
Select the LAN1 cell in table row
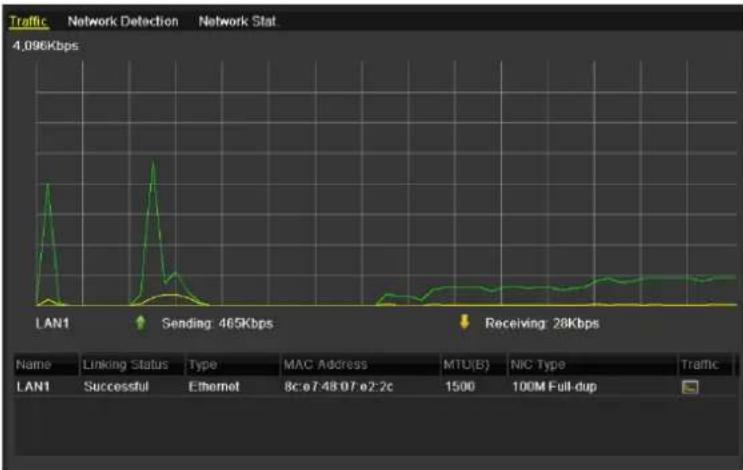point(33,387)
